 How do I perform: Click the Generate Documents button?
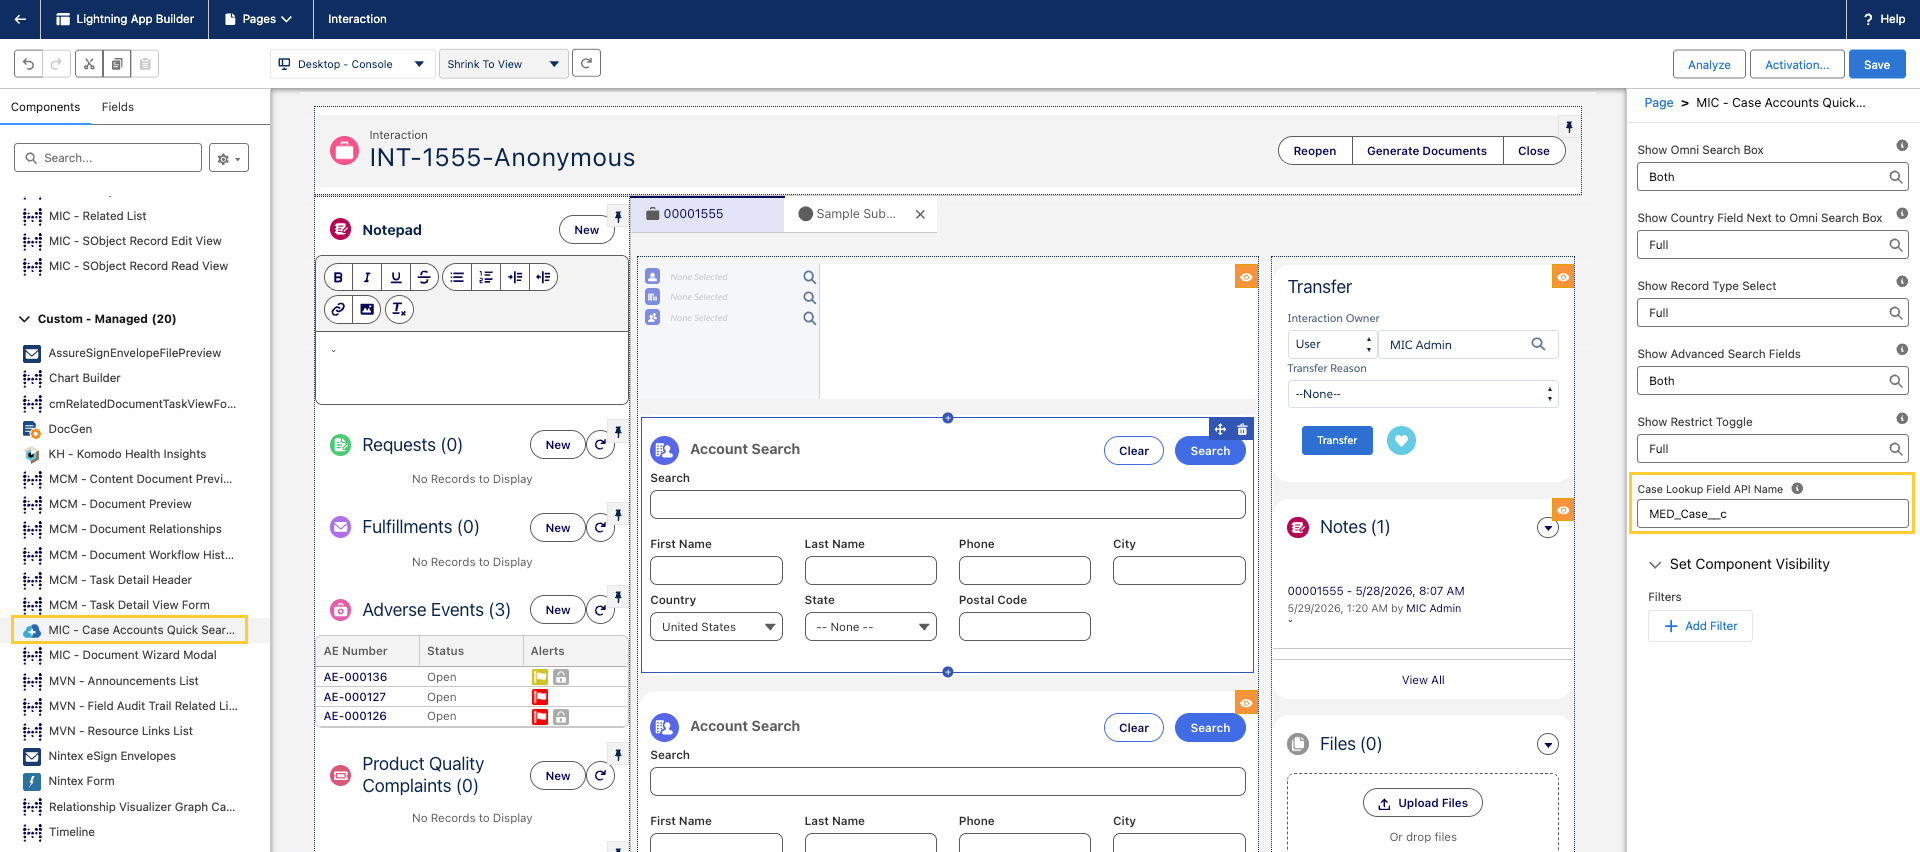pos(1427,151)
